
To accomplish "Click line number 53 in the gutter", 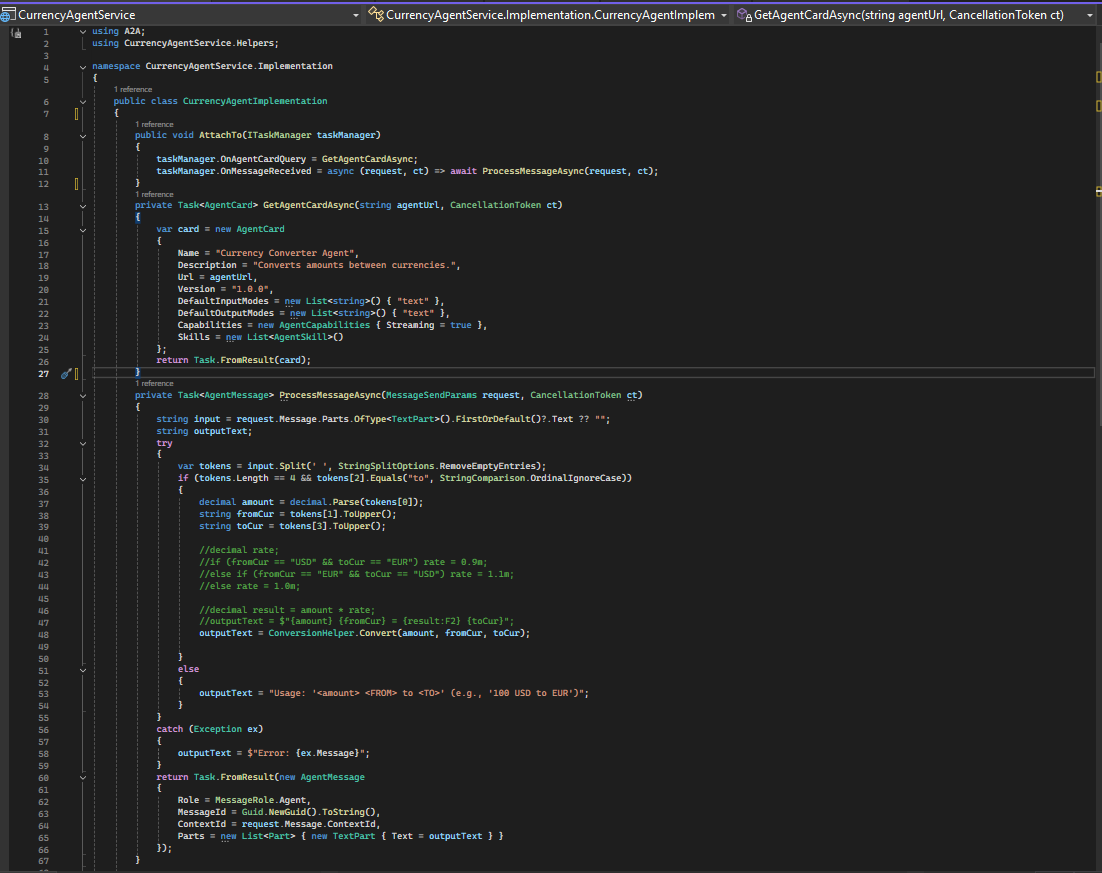I will 44,693.
